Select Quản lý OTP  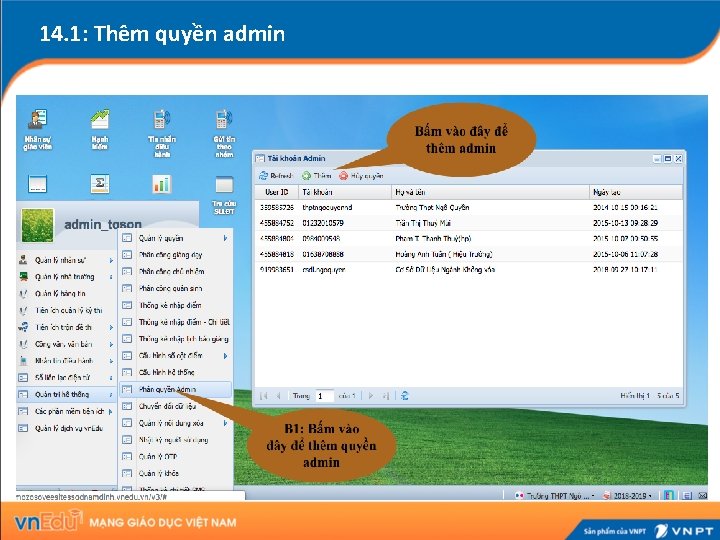pyautogui.click(x=175, y=457)
